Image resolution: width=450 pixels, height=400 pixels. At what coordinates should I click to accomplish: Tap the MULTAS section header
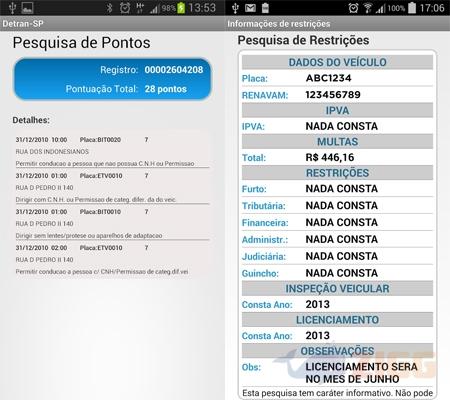[x=337, y=142]
